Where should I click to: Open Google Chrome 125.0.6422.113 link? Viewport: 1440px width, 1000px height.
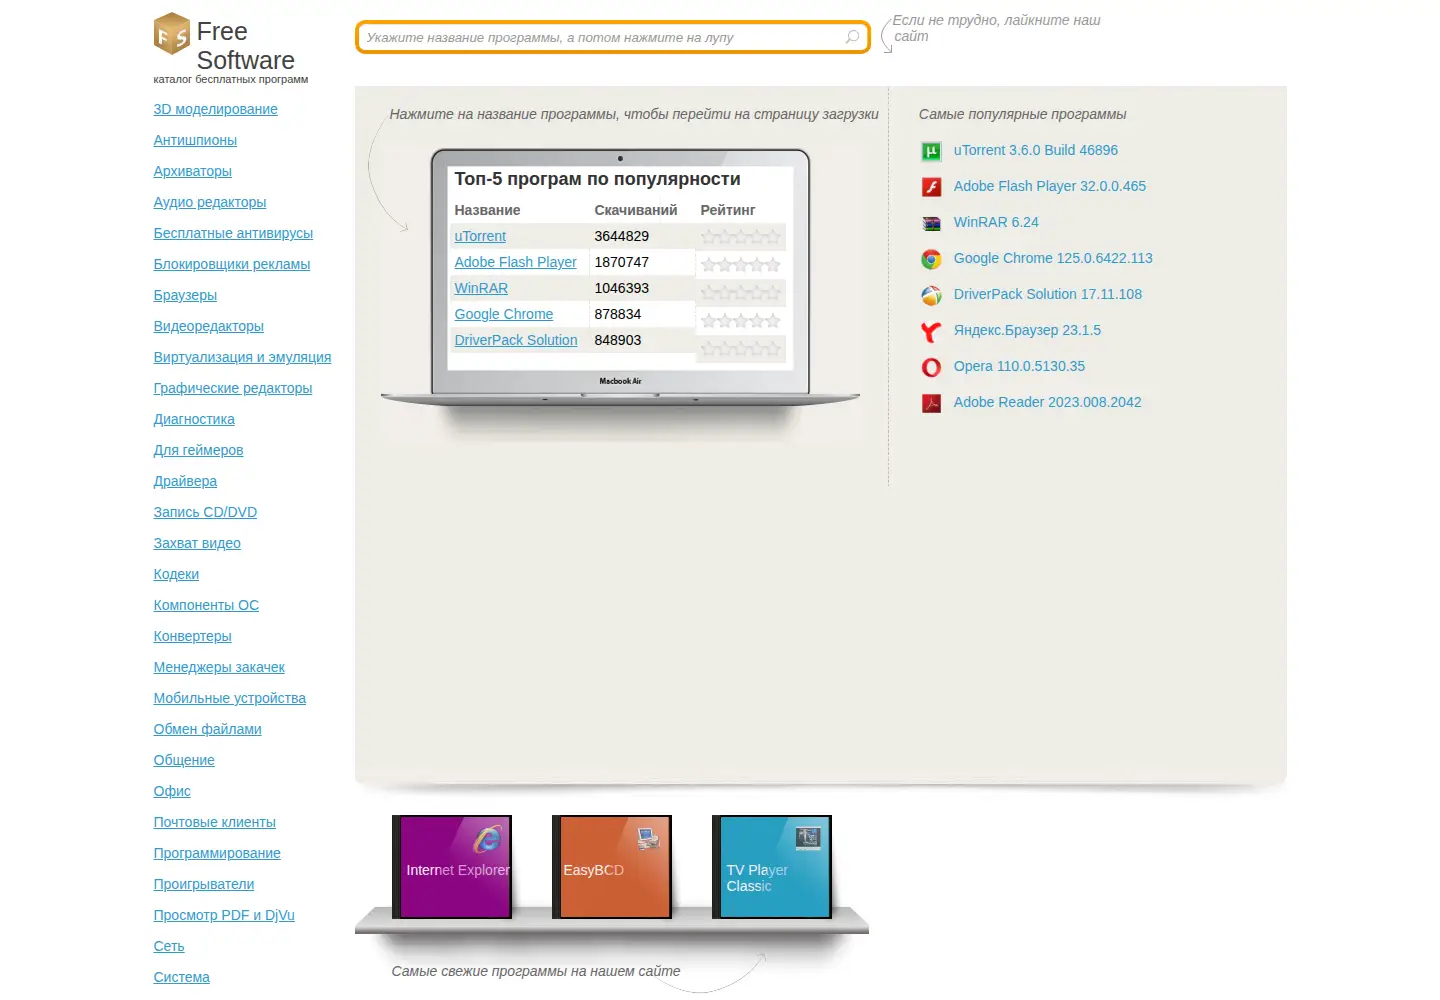pyautogui.click(x=1053, y=258)
